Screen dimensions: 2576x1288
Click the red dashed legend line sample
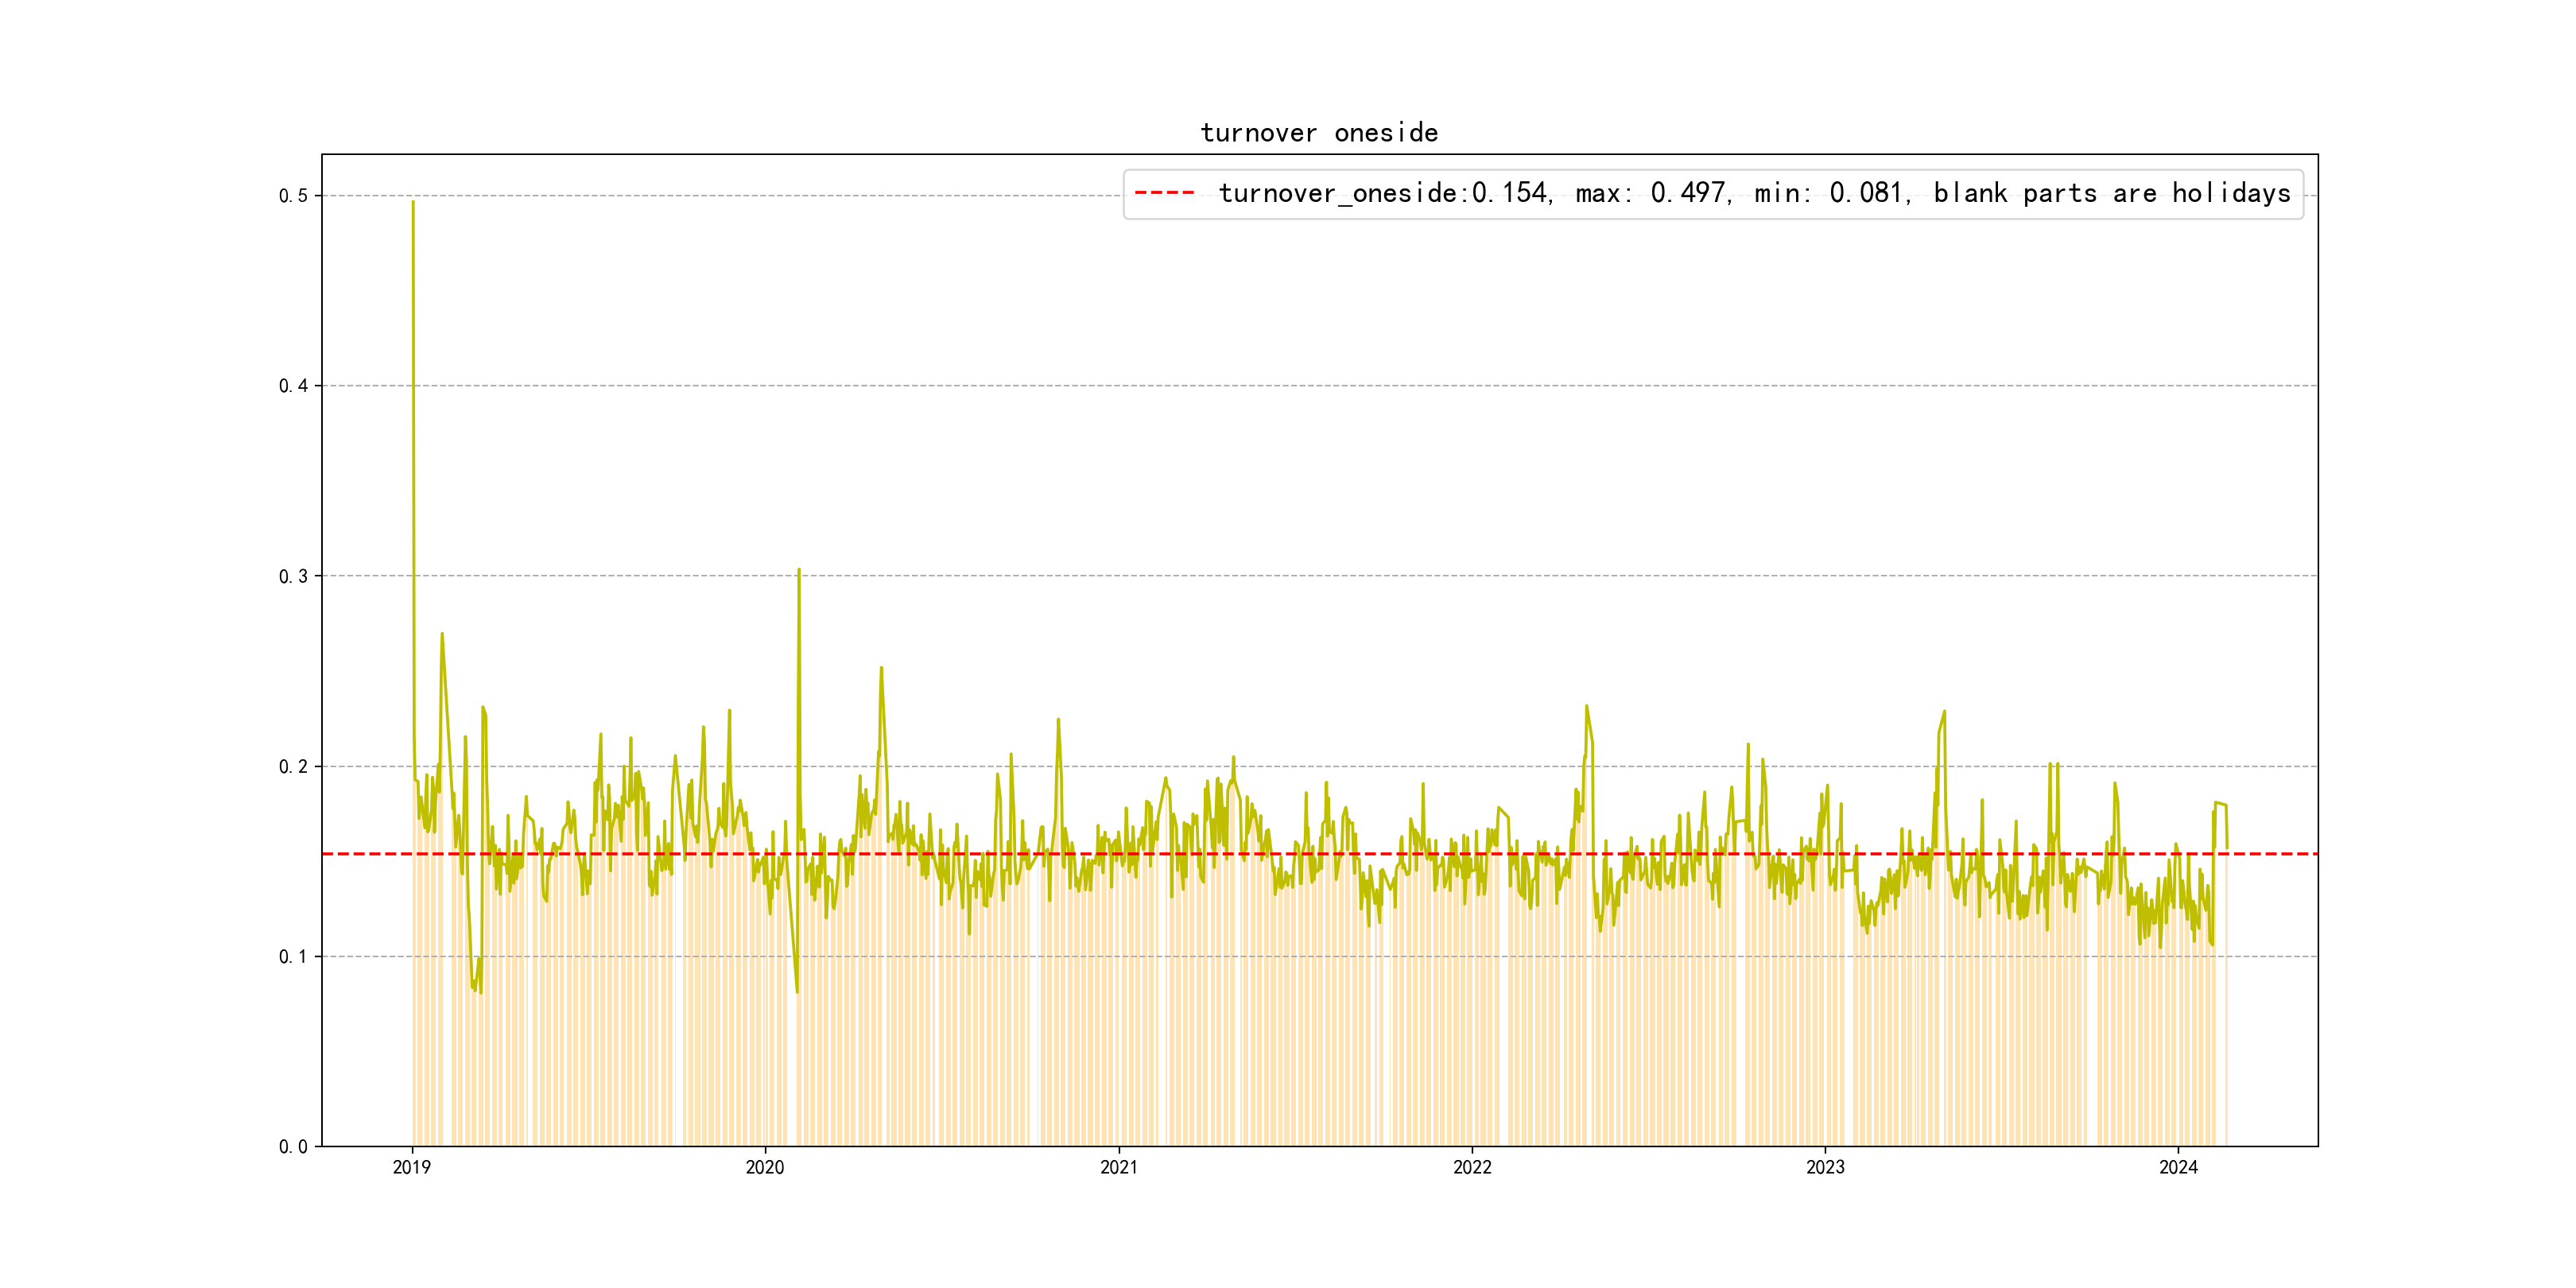[x=1164, y=193]
